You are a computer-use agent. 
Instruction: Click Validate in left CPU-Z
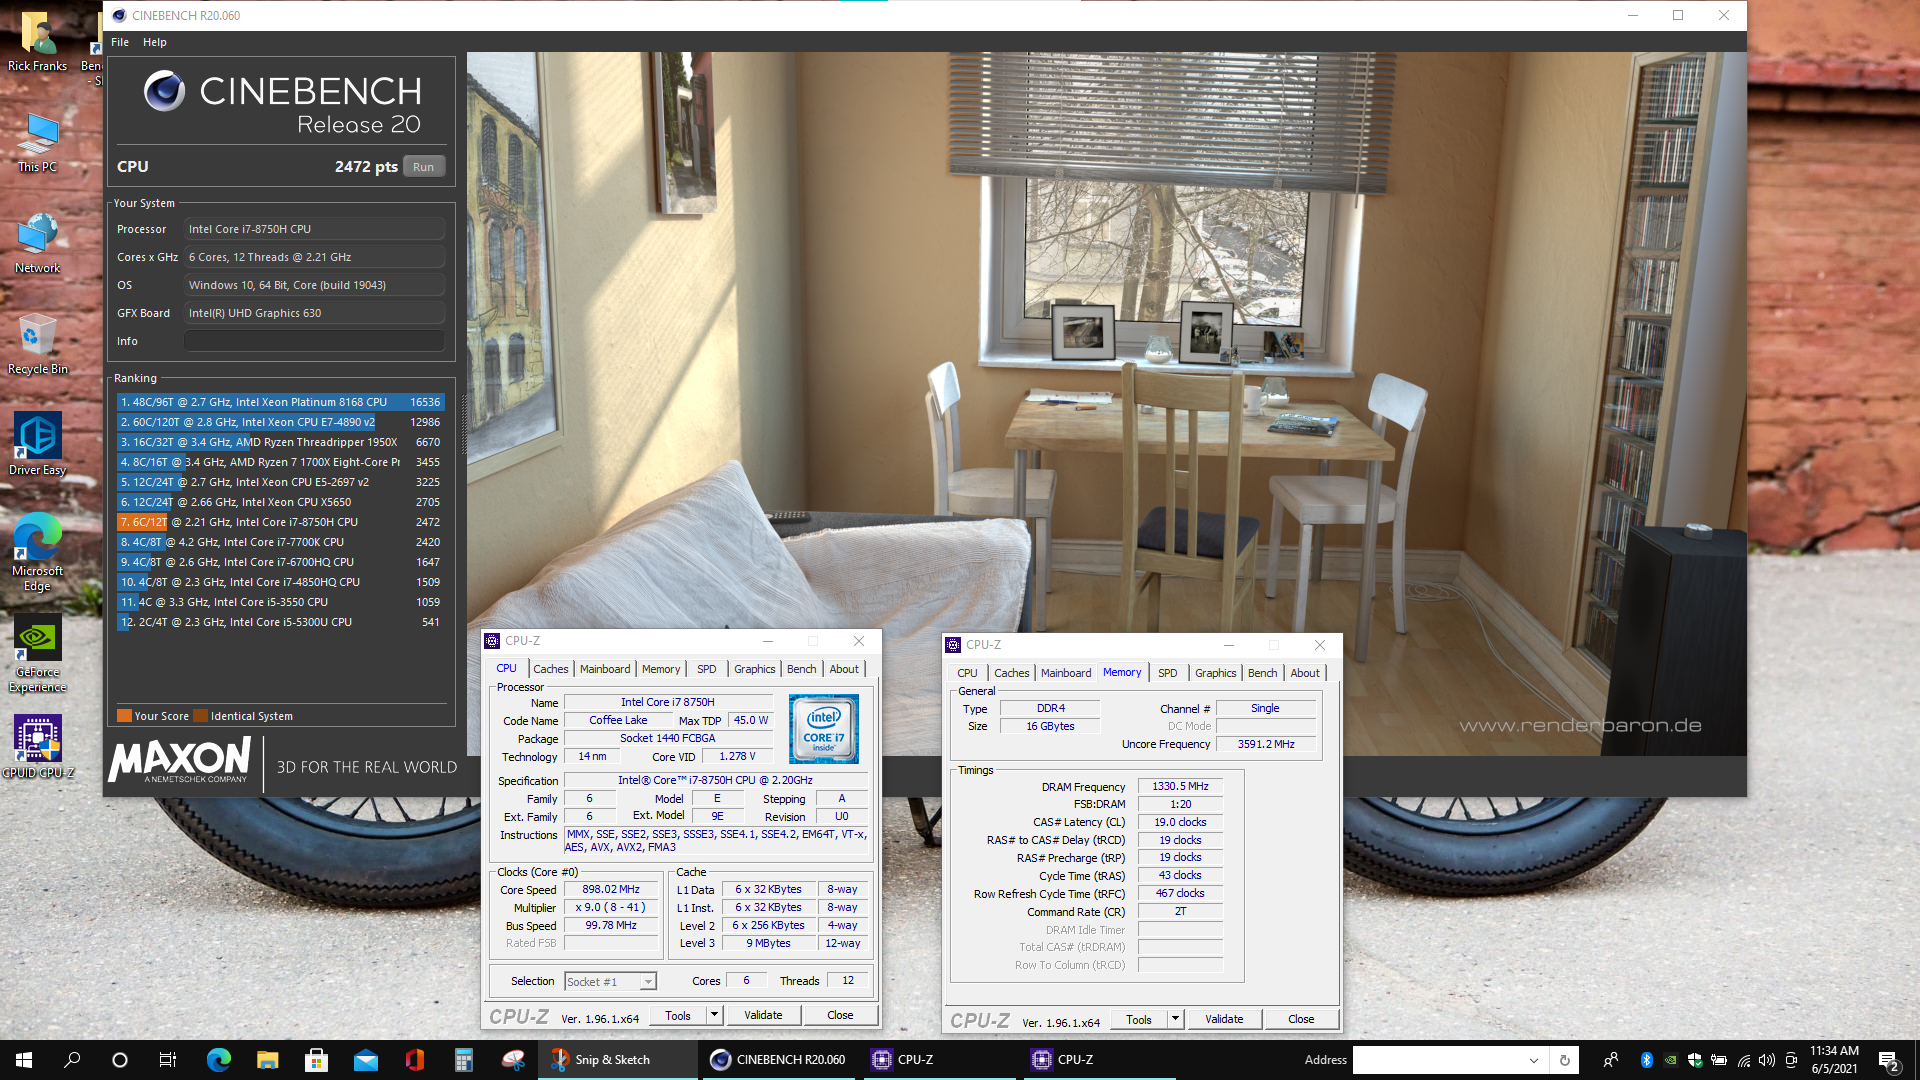[x=763, y=1015]
